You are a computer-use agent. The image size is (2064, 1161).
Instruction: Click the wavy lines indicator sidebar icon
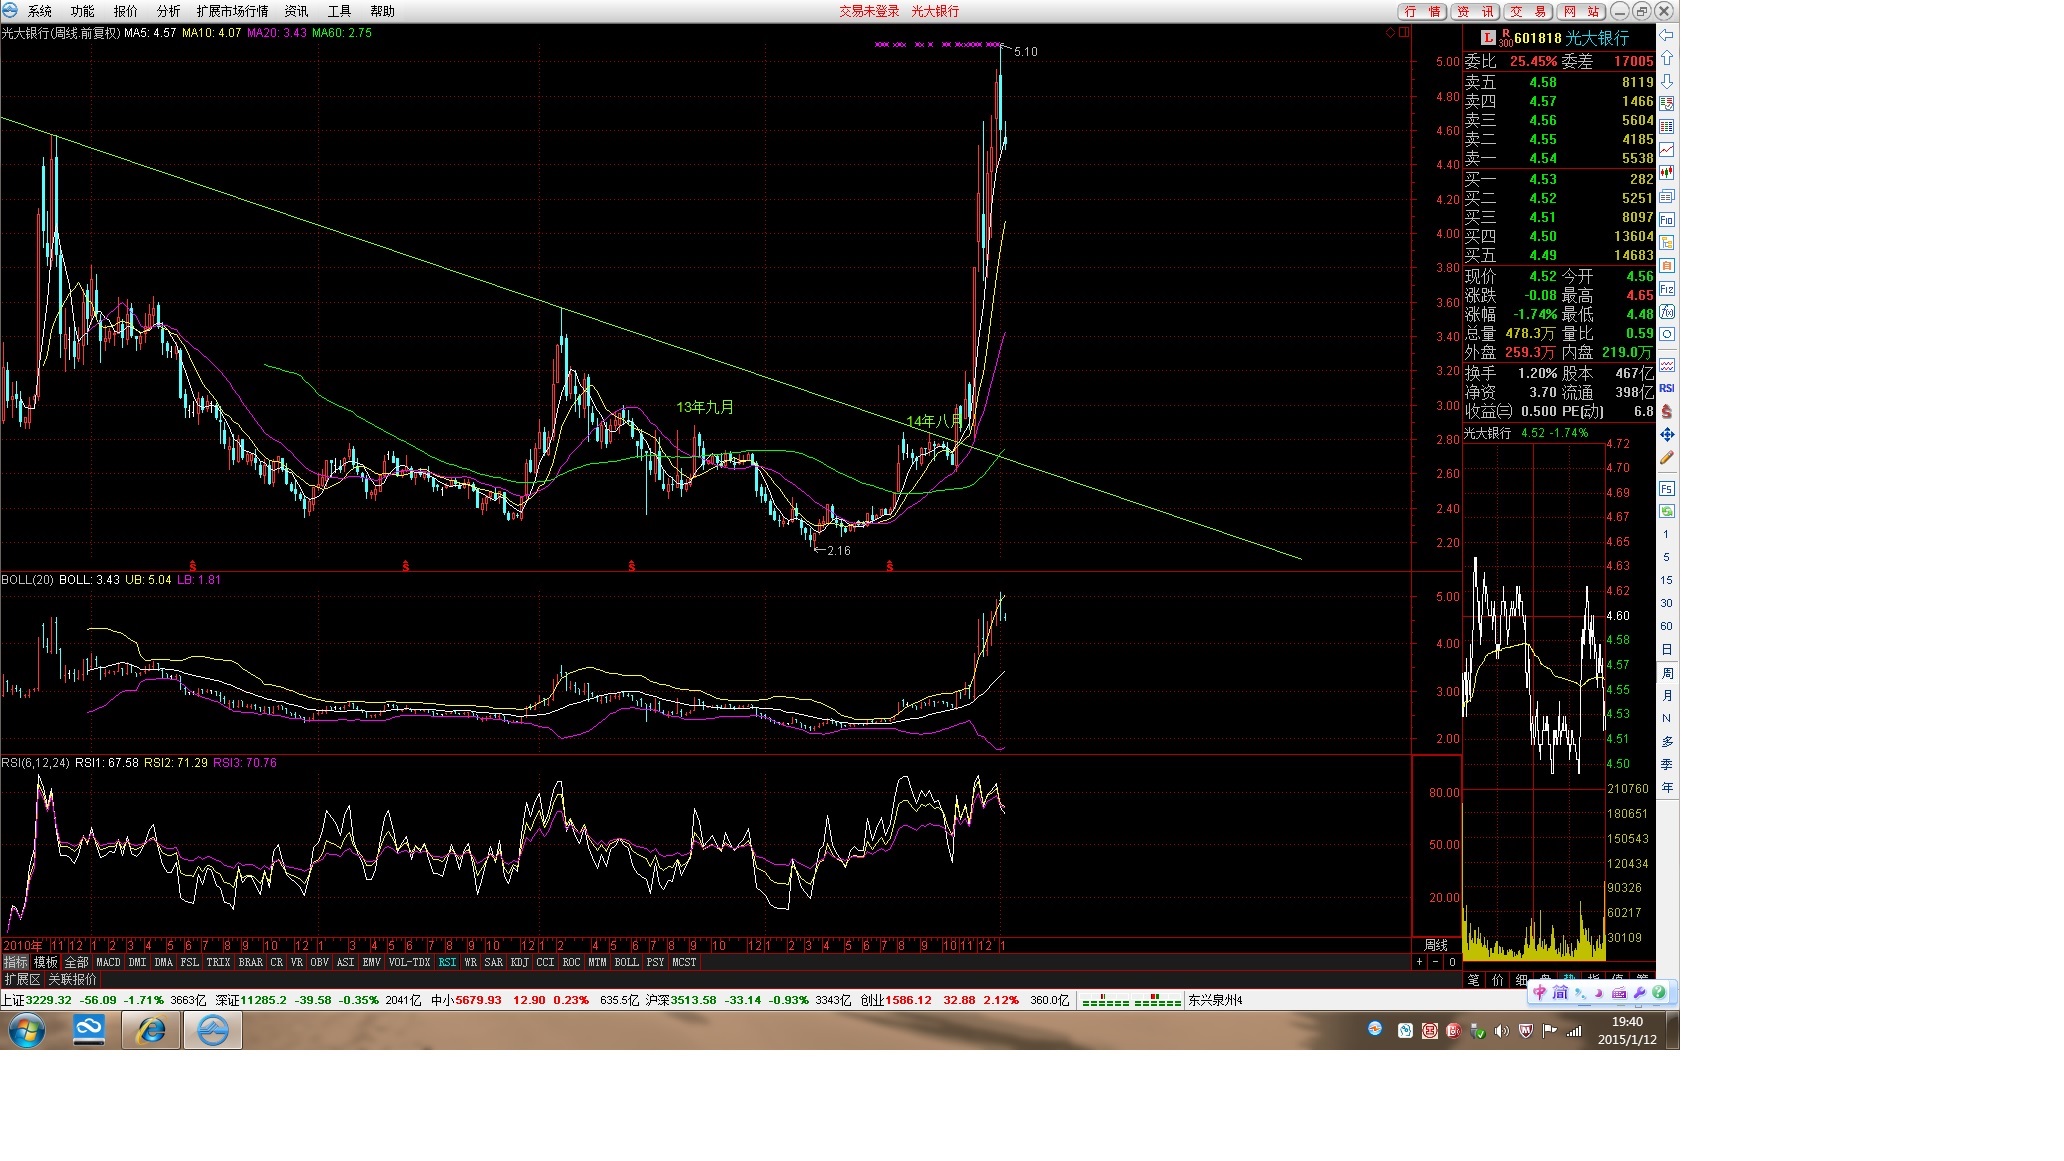tap(1667, 365)
